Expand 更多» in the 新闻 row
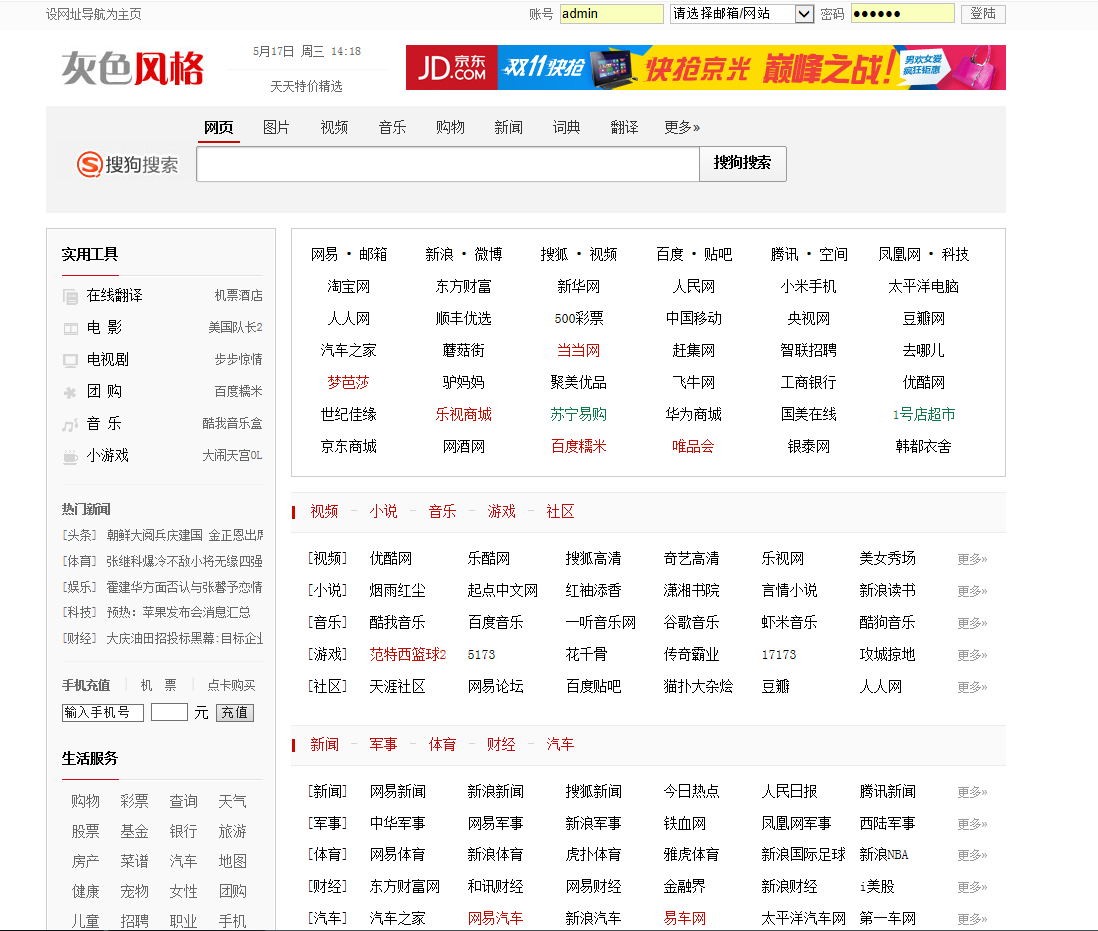Viewport: 1098px width, 931px height. (x=972, y=792)
